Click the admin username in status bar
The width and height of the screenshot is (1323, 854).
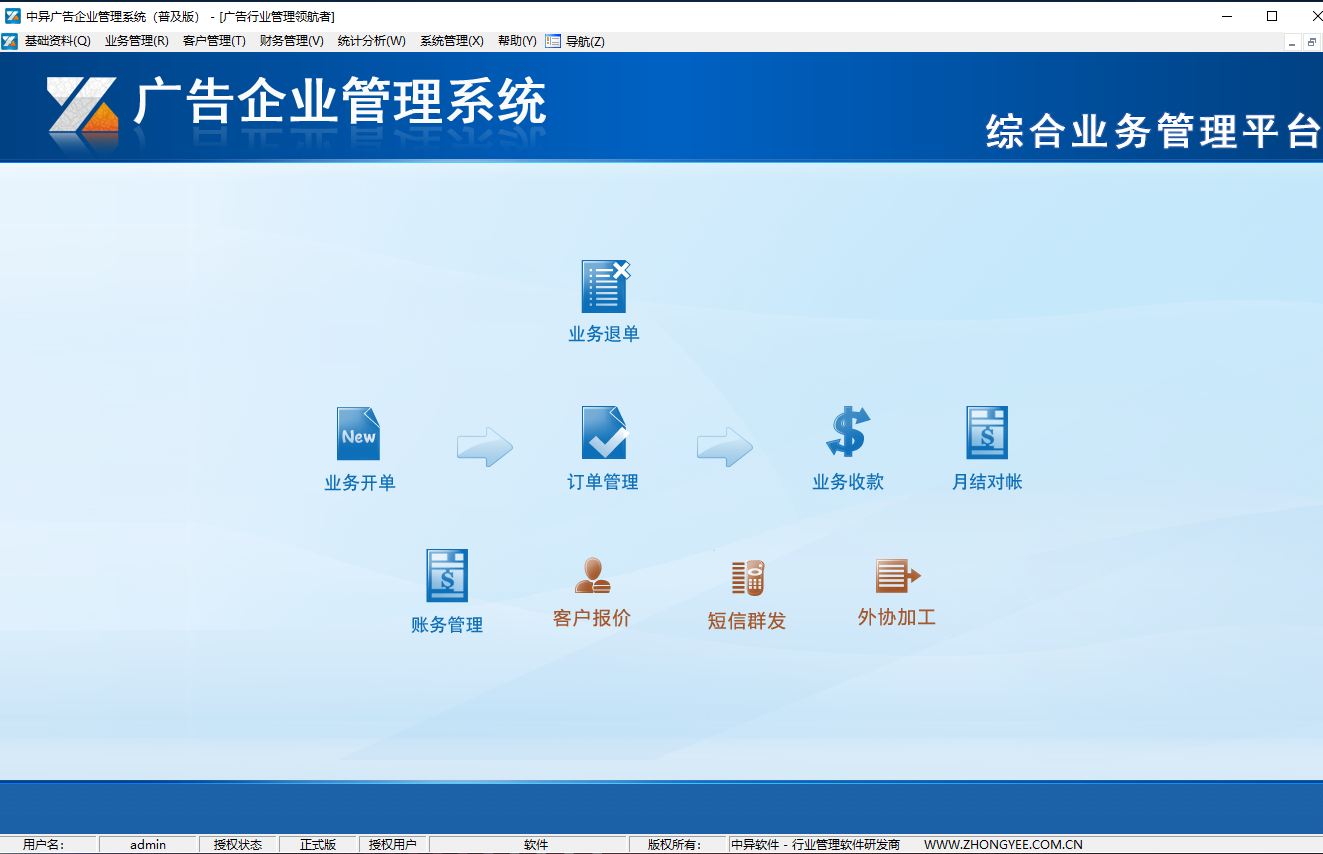click(148, 845)
